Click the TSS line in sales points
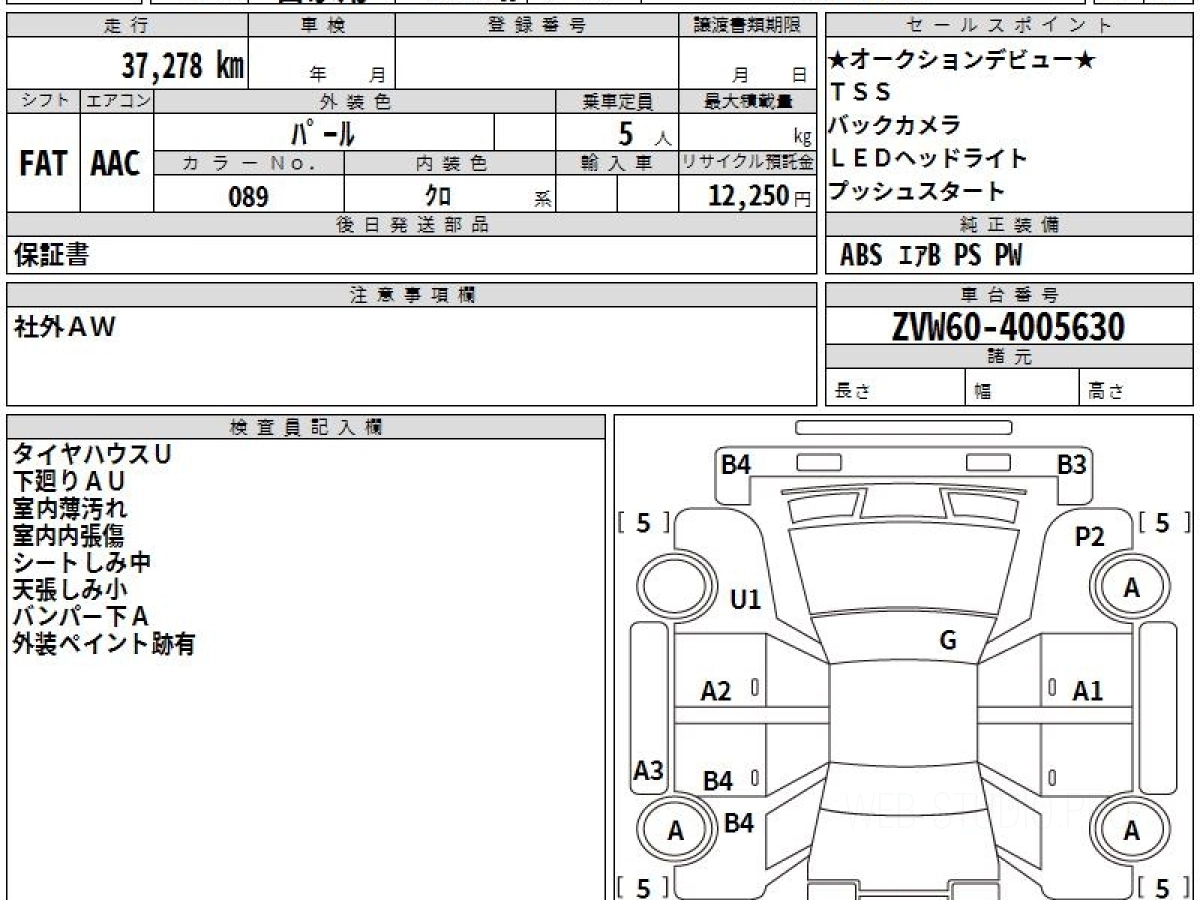Image resolution: width=1200 pixels, height=900 pixels. (x=860, y=93)
